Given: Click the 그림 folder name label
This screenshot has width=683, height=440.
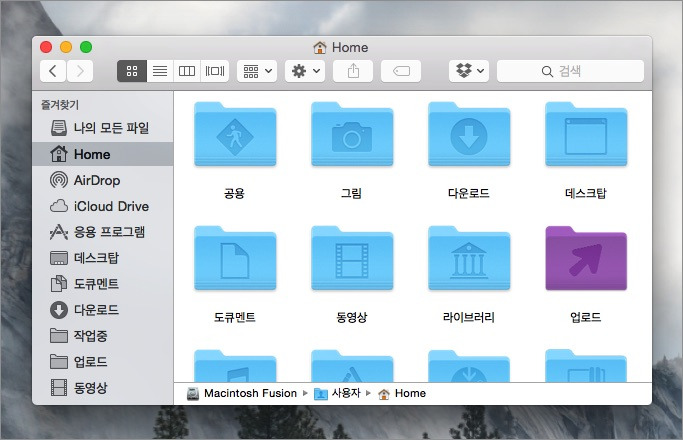Looking at the screenshot, I should pos(352,193).
